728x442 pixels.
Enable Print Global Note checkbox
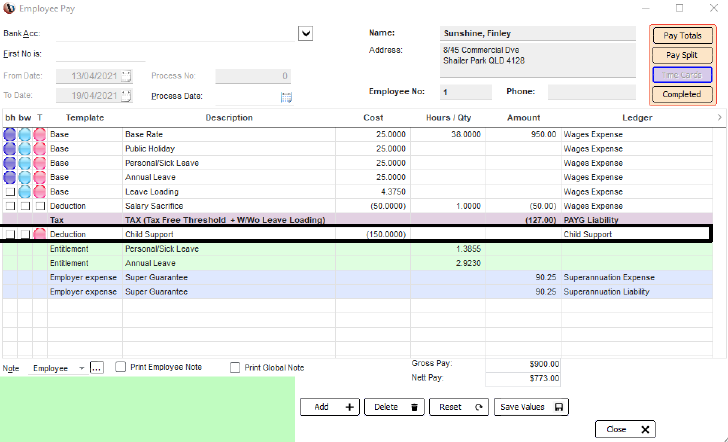[235, 368]
